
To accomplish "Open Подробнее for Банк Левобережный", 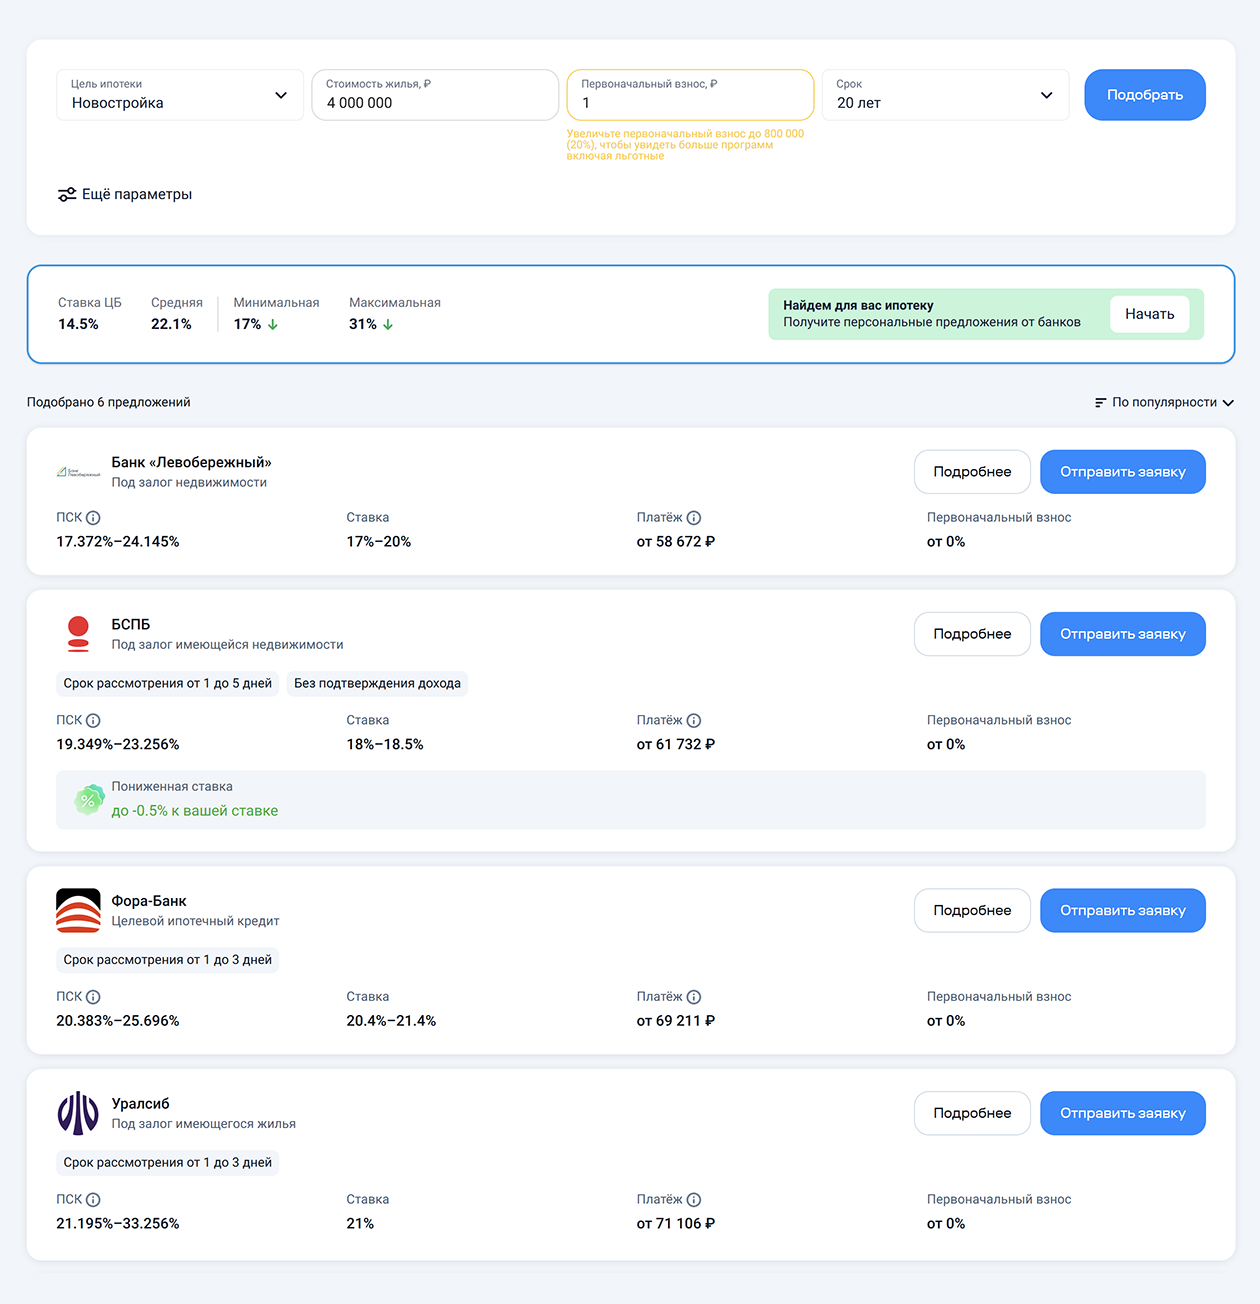I will (x=972, y=472).
